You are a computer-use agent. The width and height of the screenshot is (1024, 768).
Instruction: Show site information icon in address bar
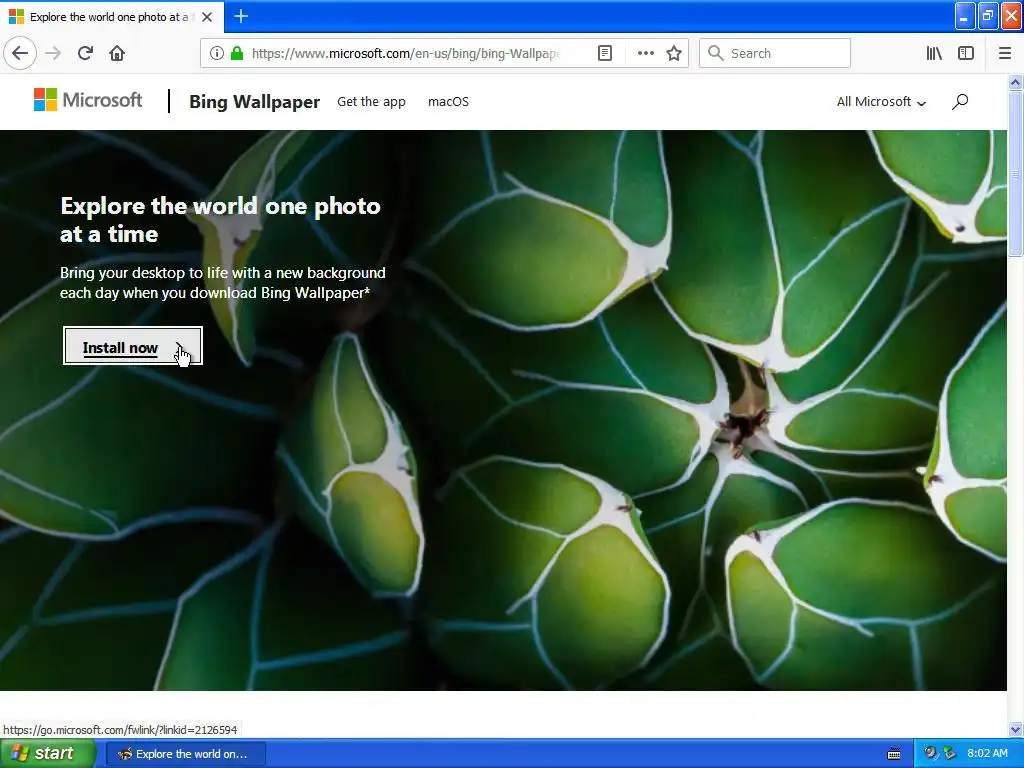coord(217,53)
